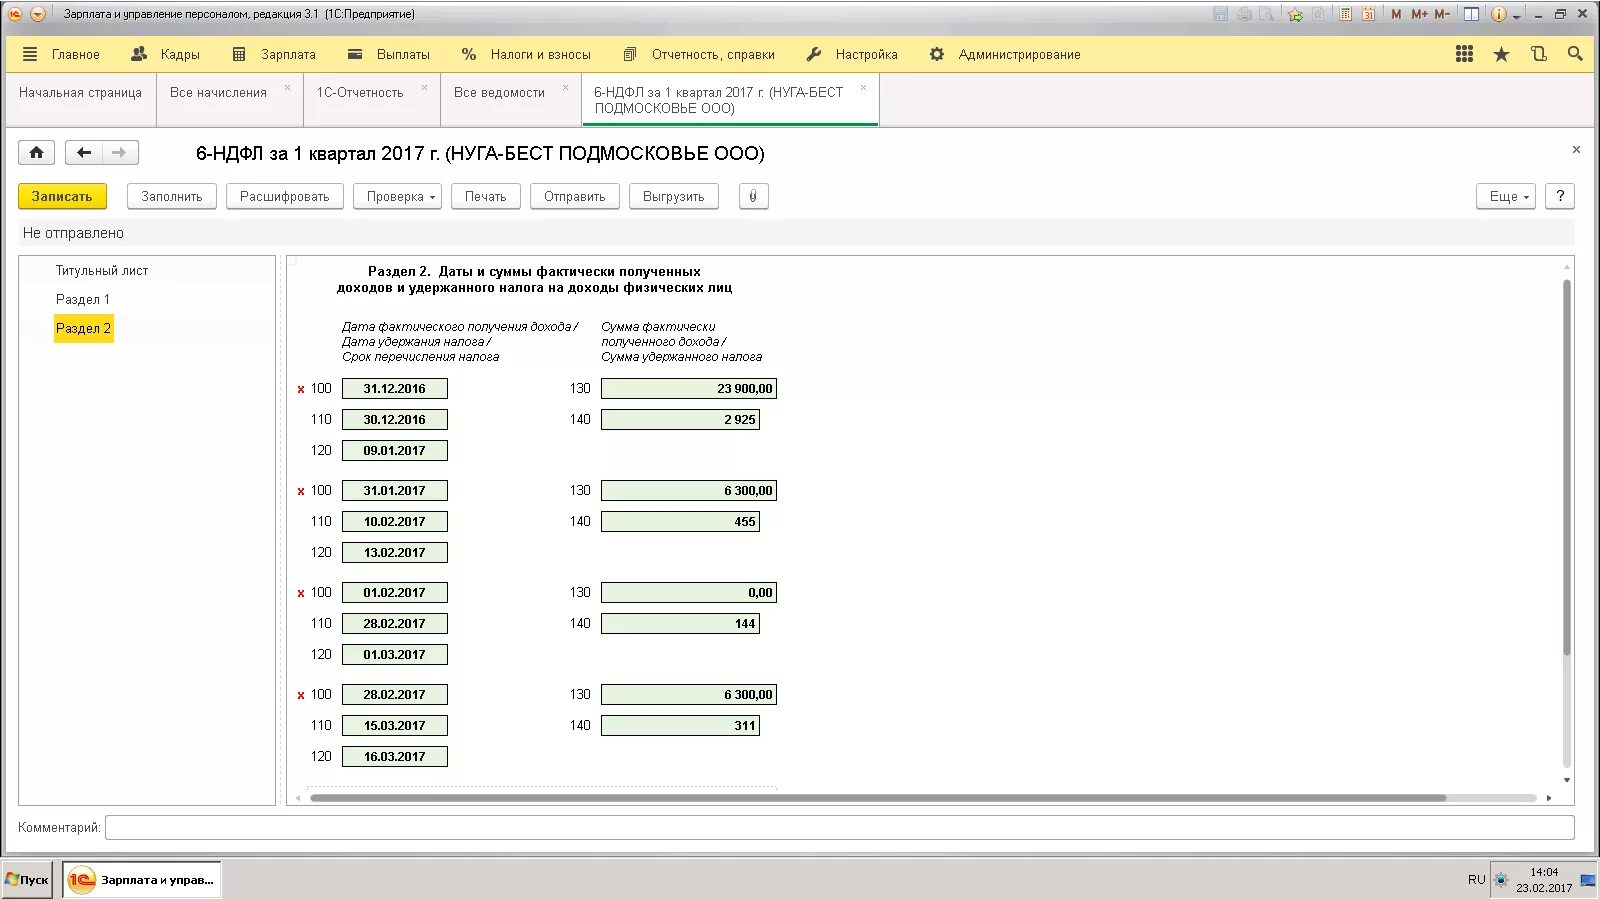The height and width of the screenshot is (900, 1600).
Task: Click the report's vertical scrollbar
Action: tap(1567, 467)
